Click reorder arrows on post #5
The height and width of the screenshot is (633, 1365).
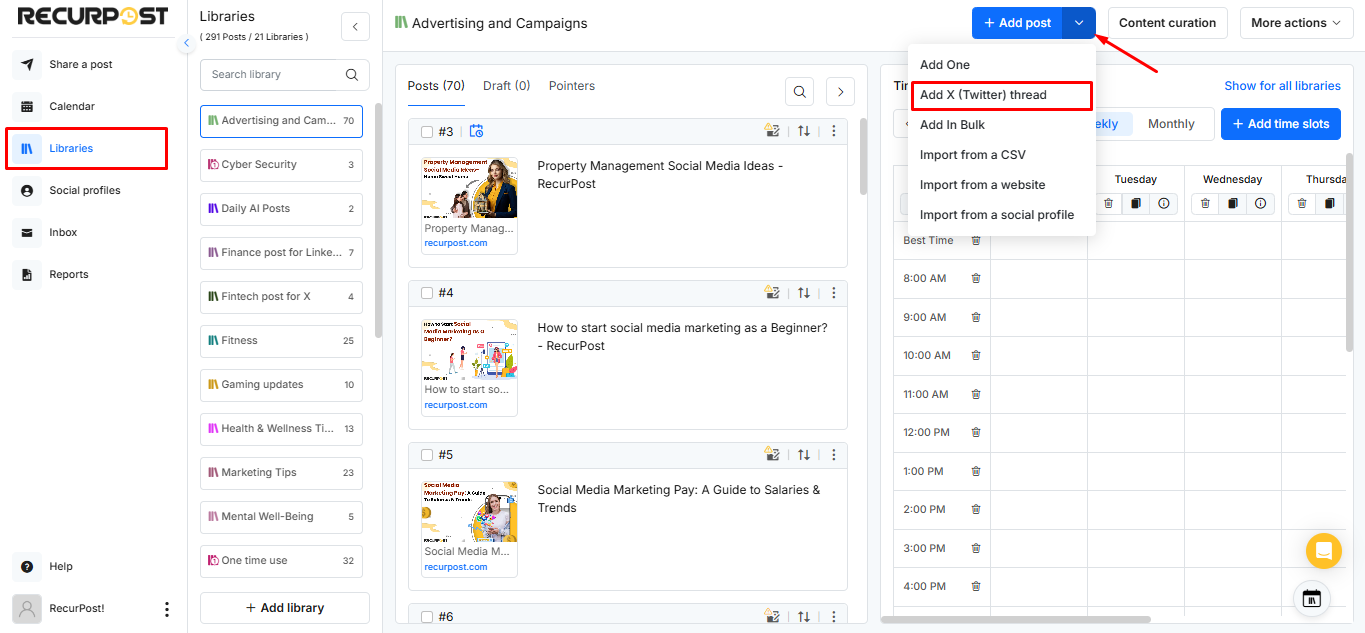804,455
